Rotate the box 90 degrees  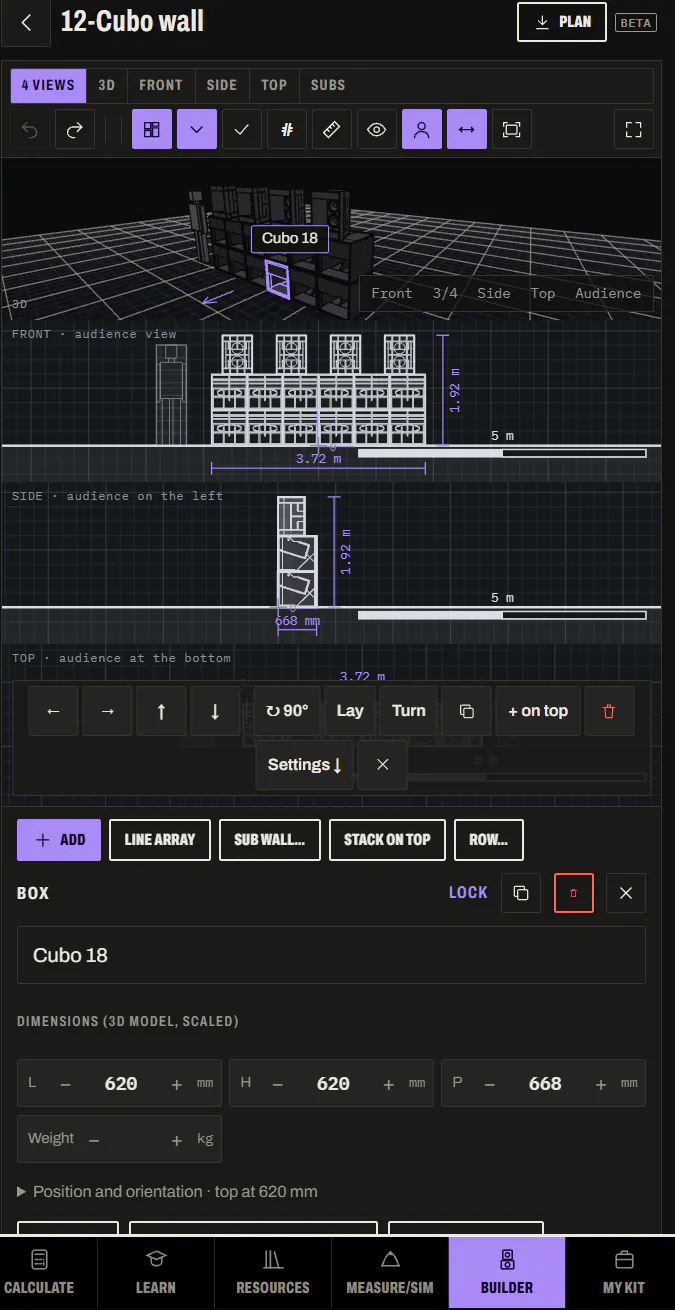[x=287, y=711]
